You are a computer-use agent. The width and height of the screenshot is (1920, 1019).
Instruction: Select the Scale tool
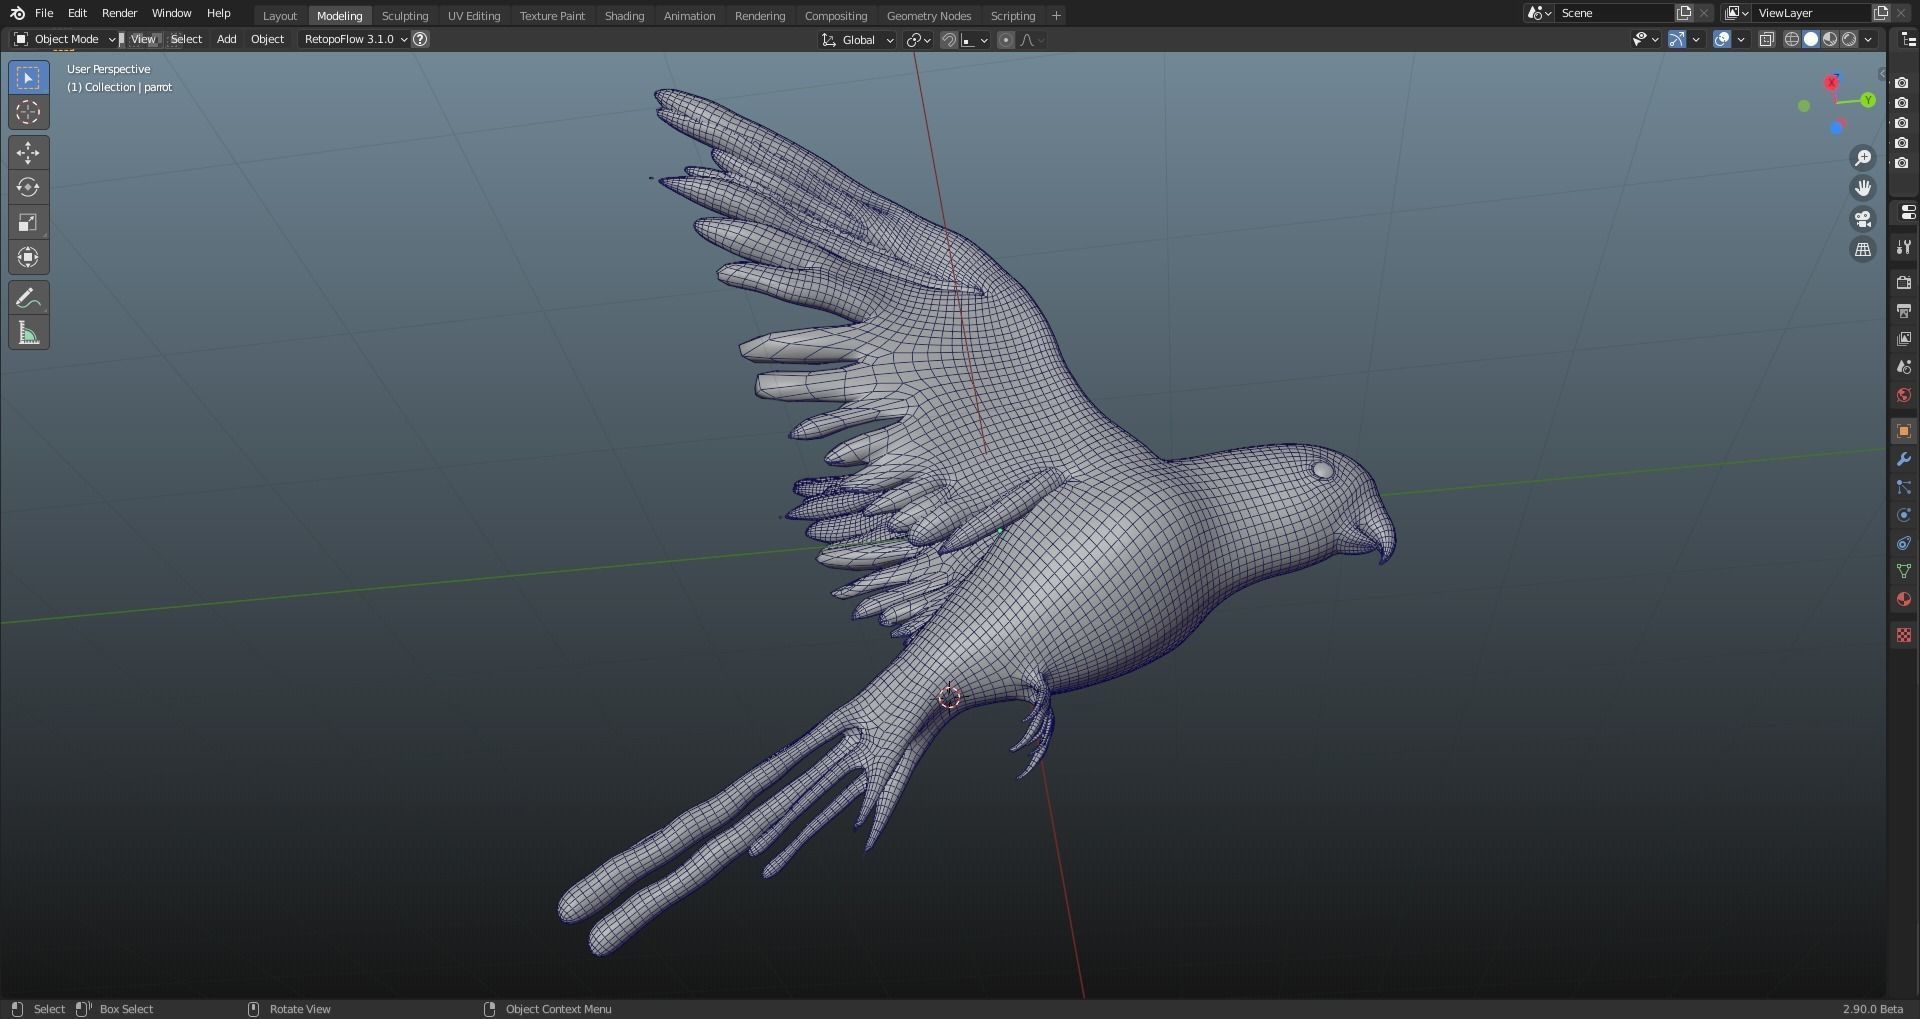(28, 222)
